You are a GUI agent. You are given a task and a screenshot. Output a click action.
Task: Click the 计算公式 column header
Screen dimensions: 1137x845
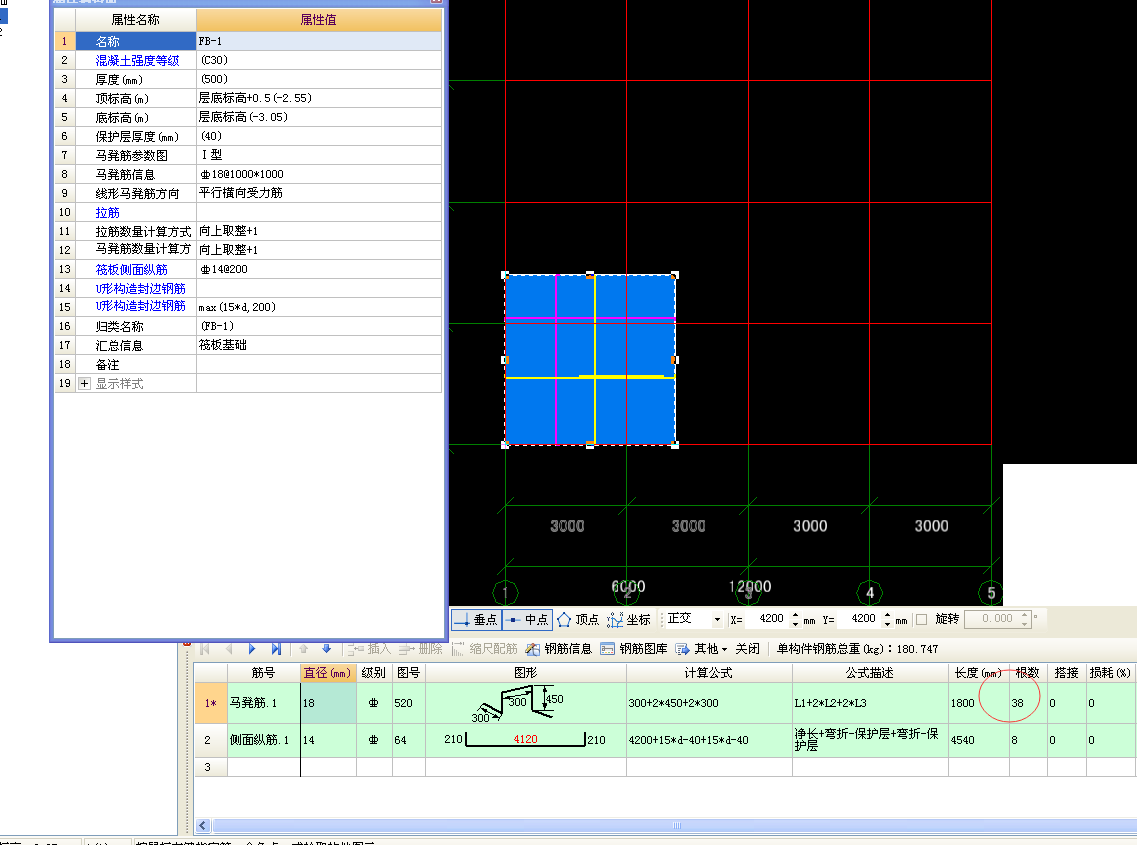click(708, 672)
